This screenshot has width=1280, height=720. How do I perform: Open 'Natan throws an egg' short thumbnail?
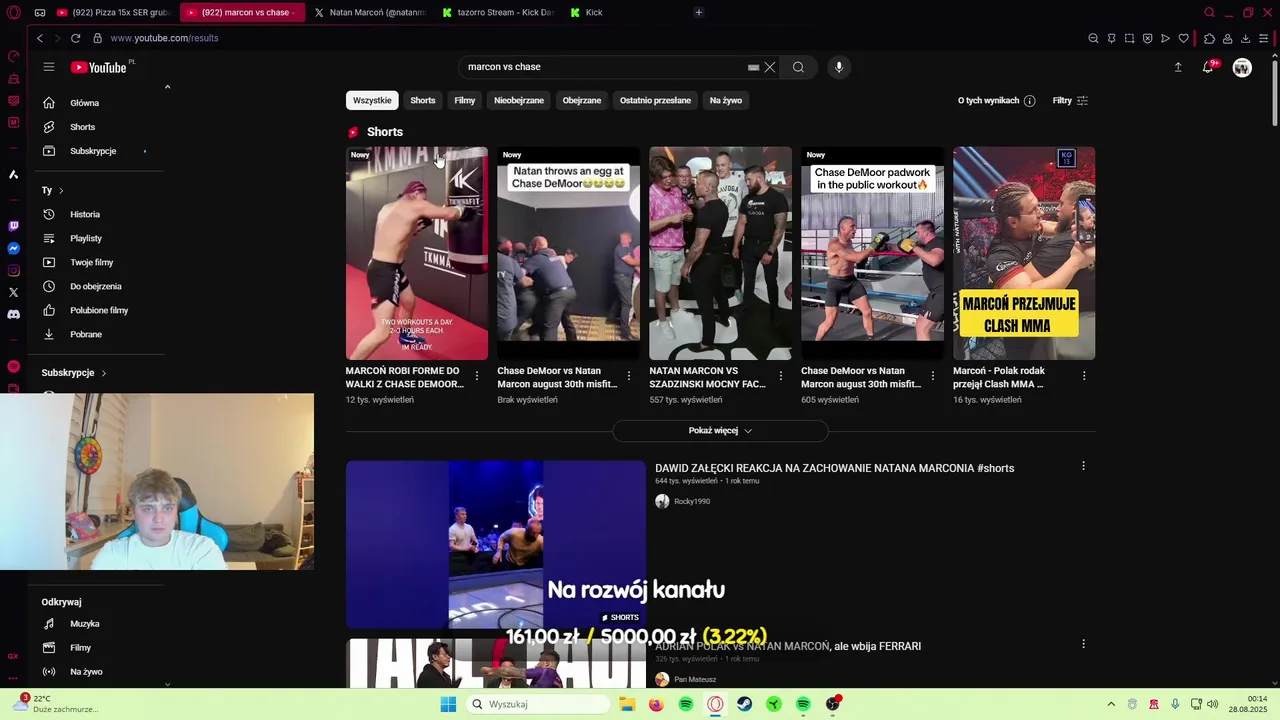click(568, 253)
